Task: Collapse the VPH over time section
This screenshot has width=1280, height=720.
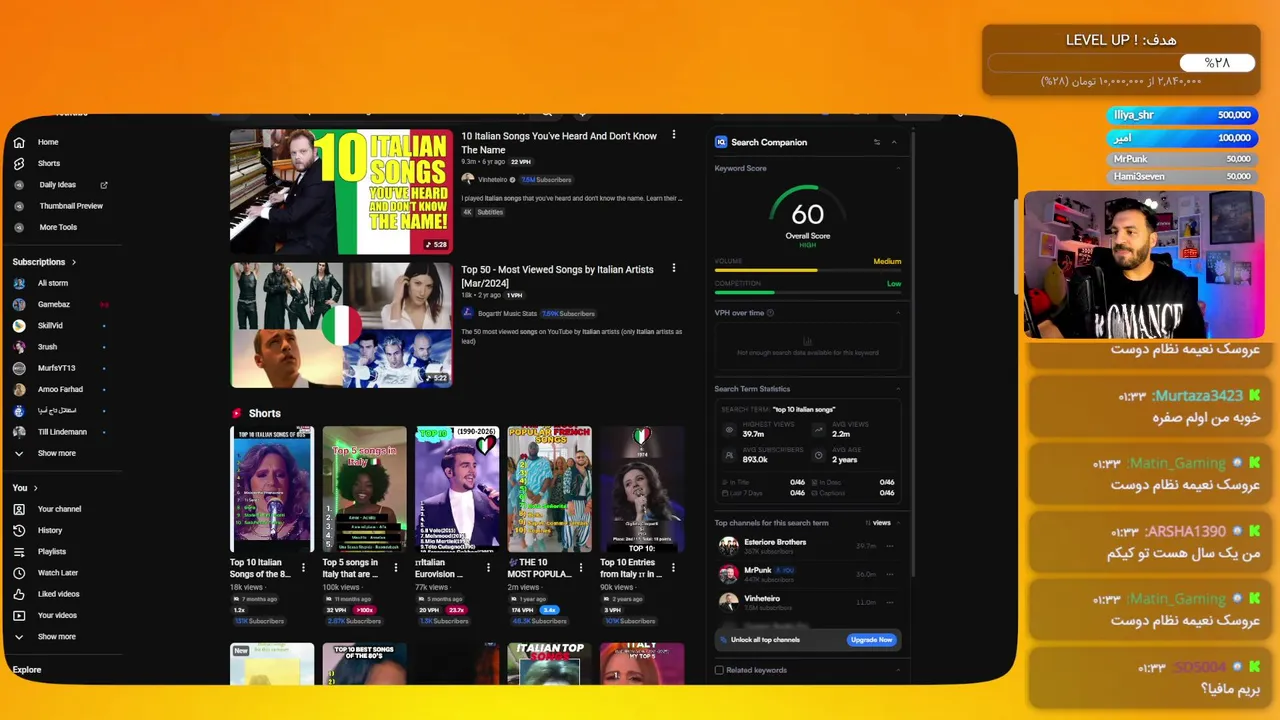Action: click(897, 313)
